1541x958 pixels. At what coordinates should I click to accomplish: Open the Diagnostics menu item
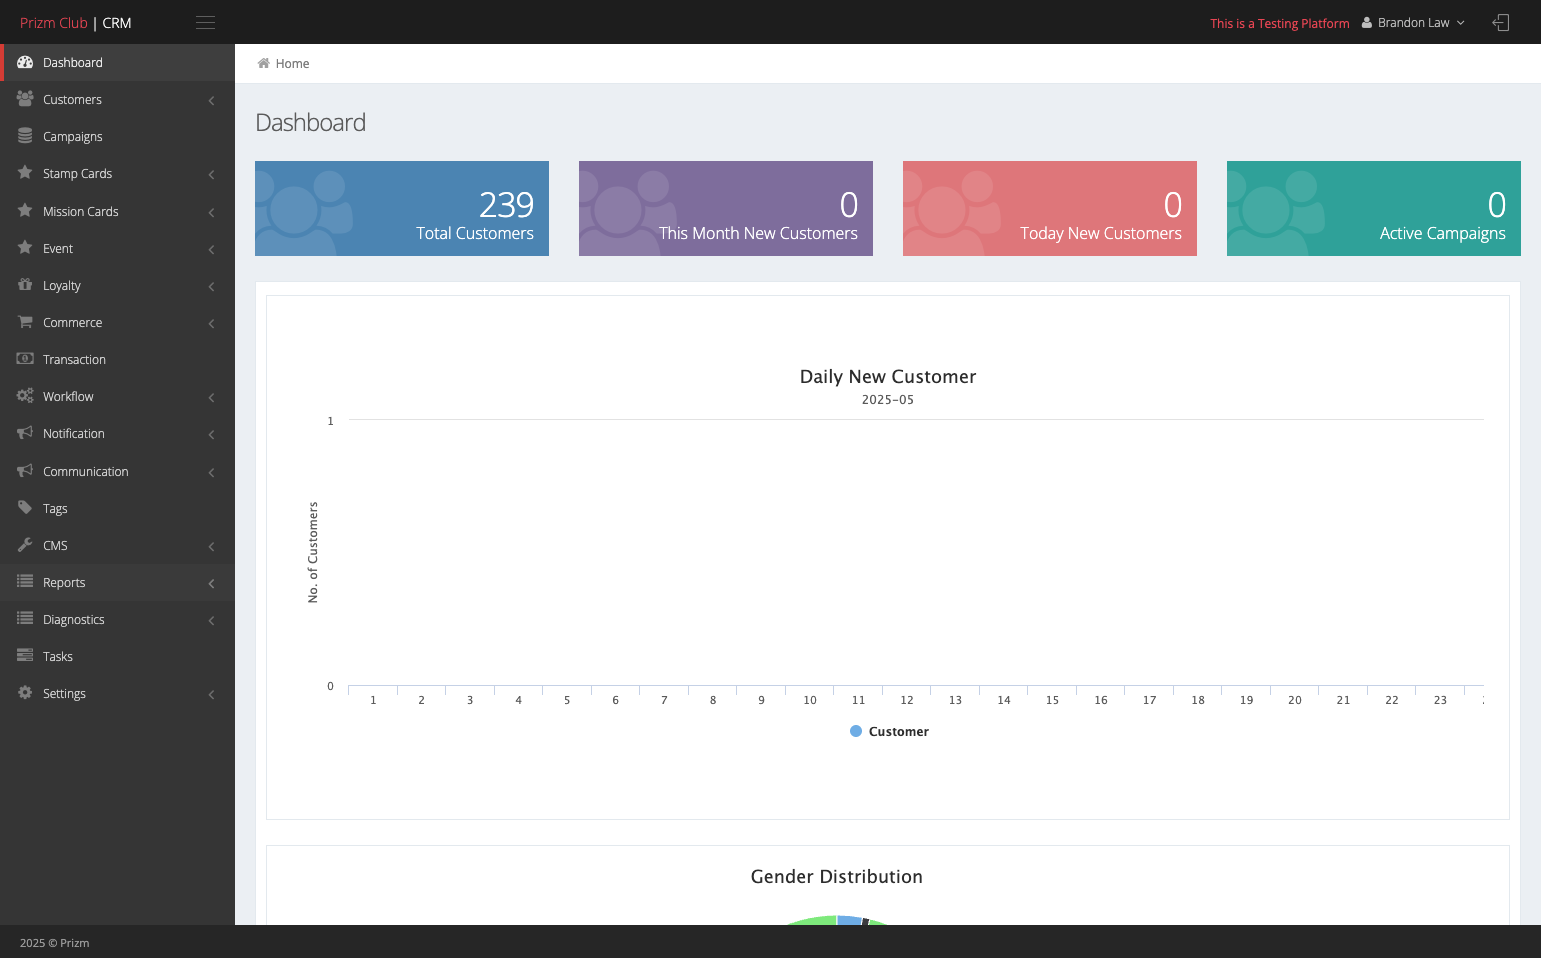coord(117,619)
